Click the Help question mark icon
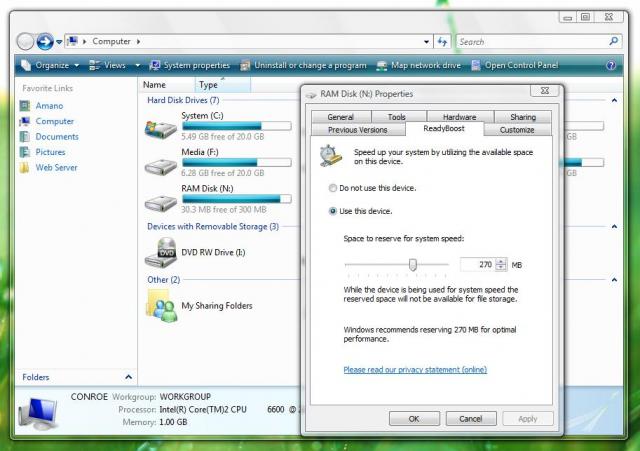The height and width of the screenshot is (451, 640). tap(611, 65)
